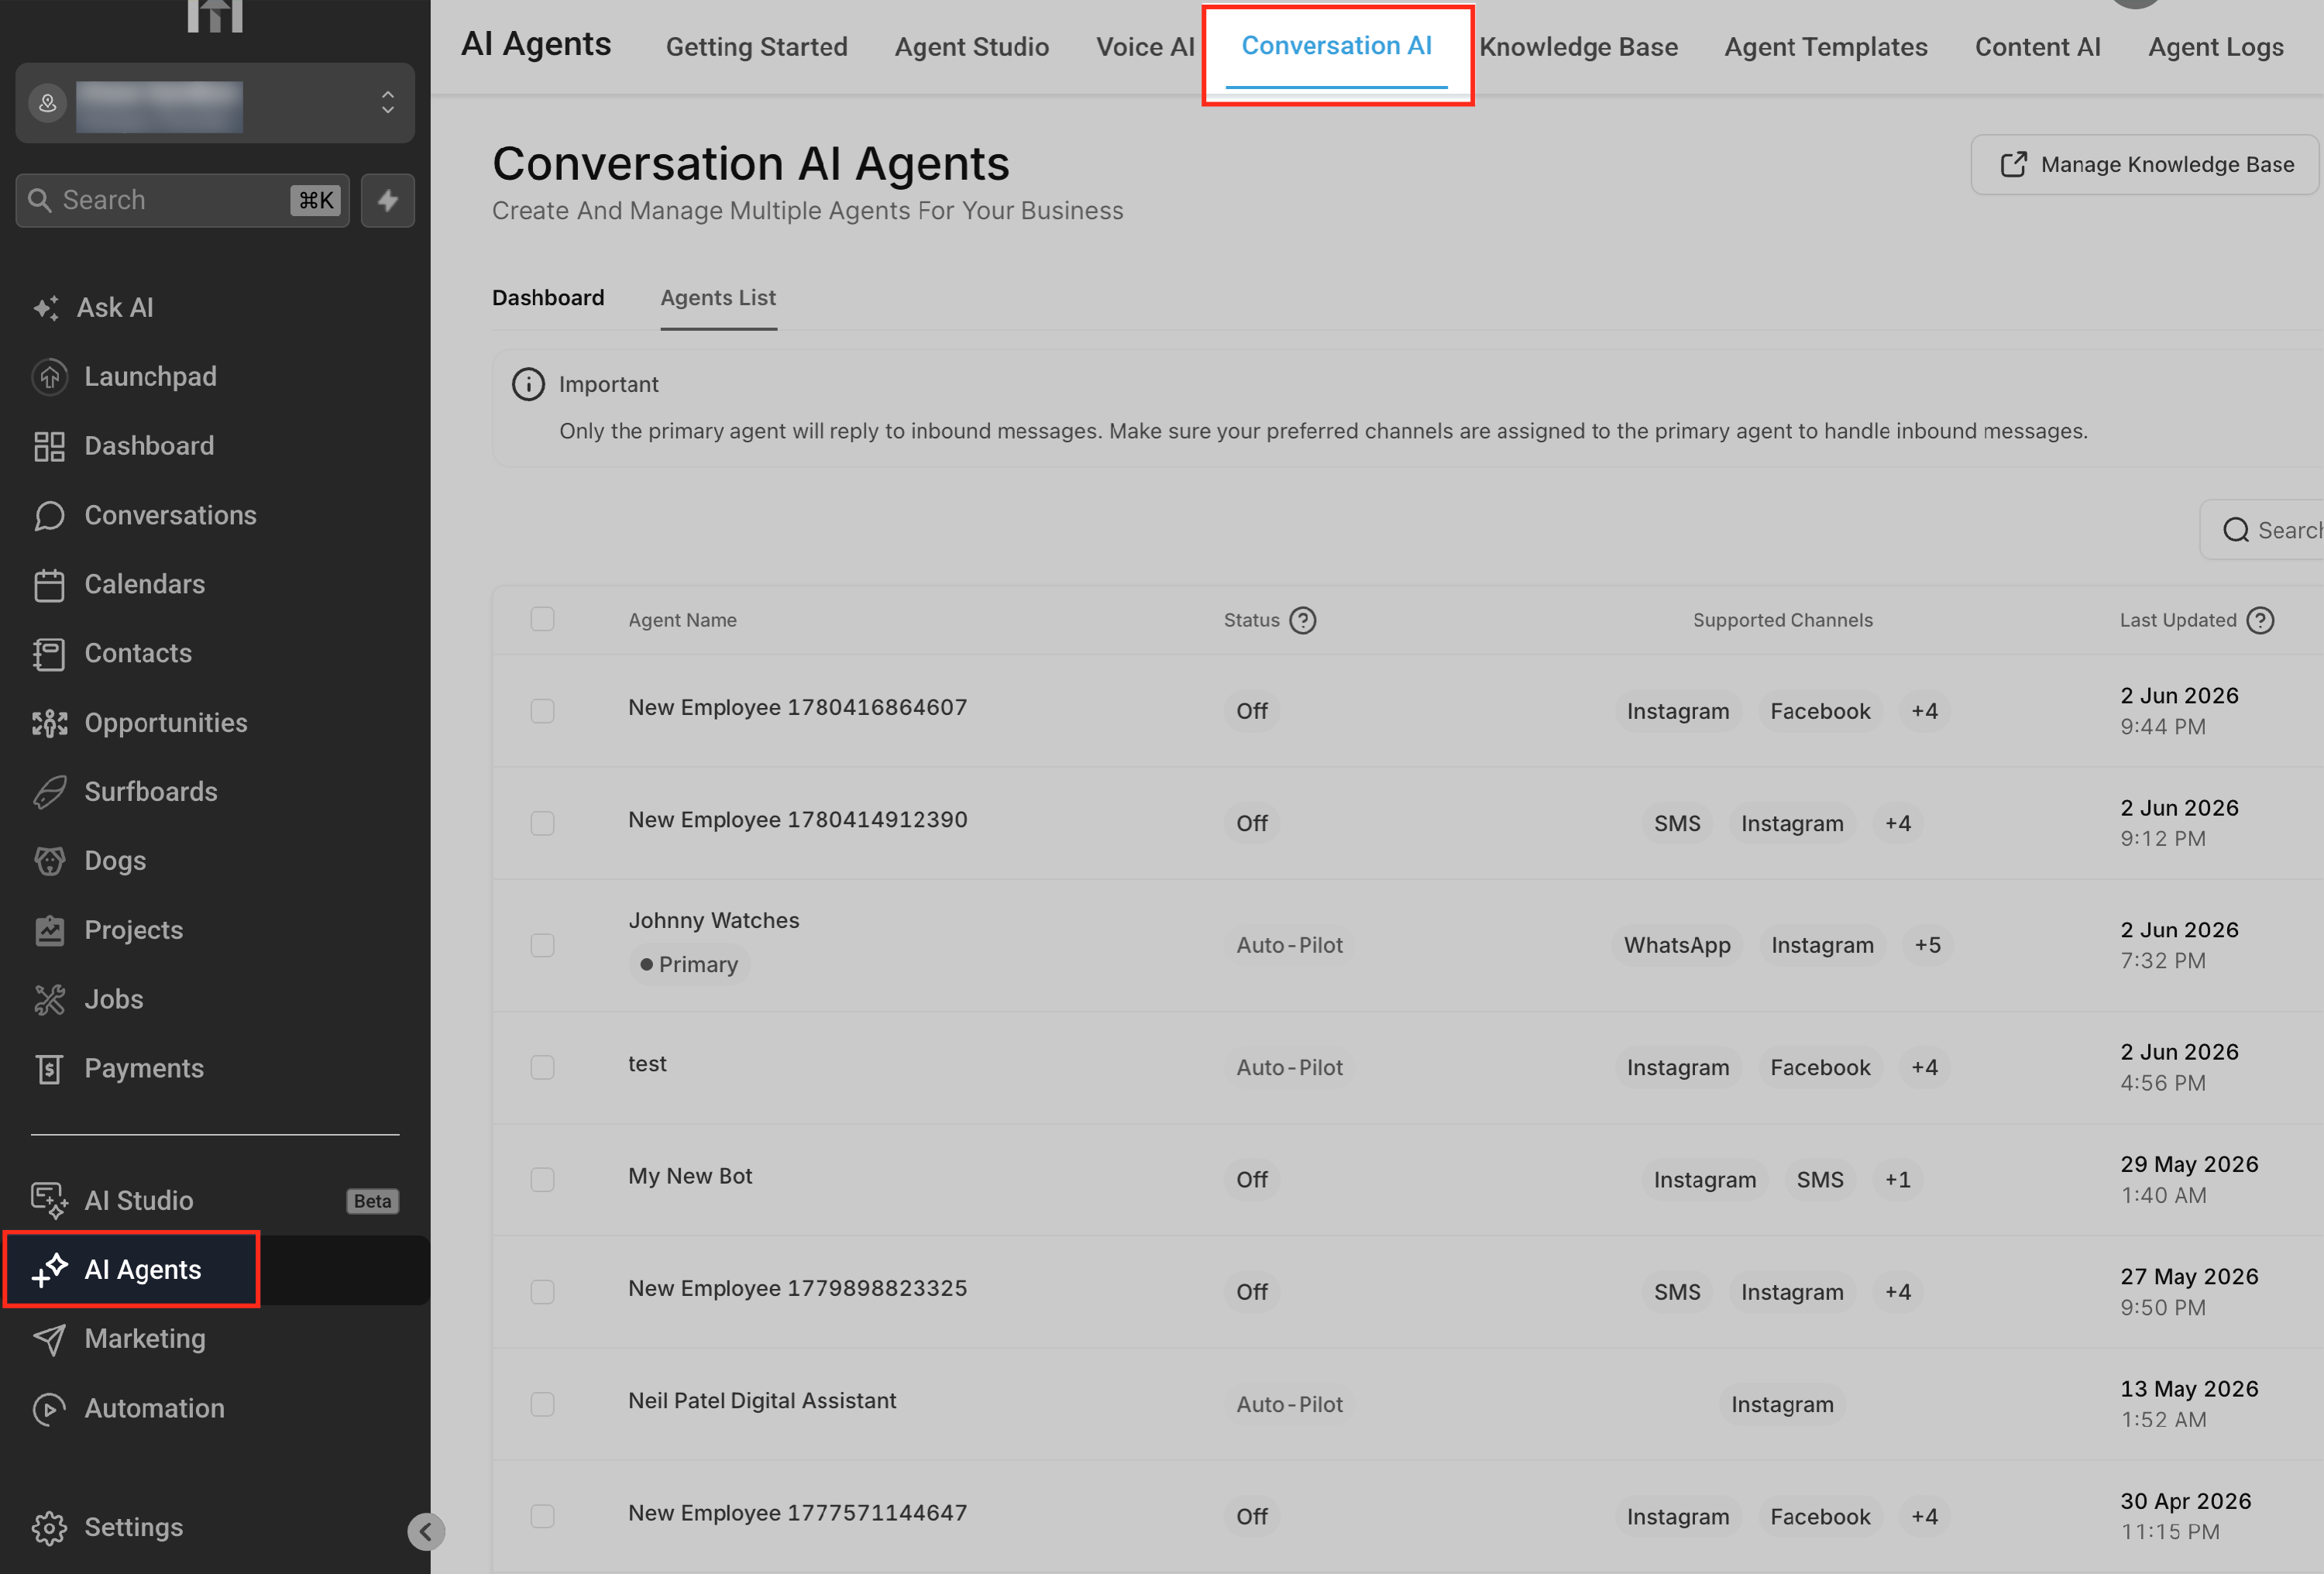The height and width of the screenshot is (1574, 2324).
Task: Switch to the Knowledge Base tab
Action: (1578, 47)
